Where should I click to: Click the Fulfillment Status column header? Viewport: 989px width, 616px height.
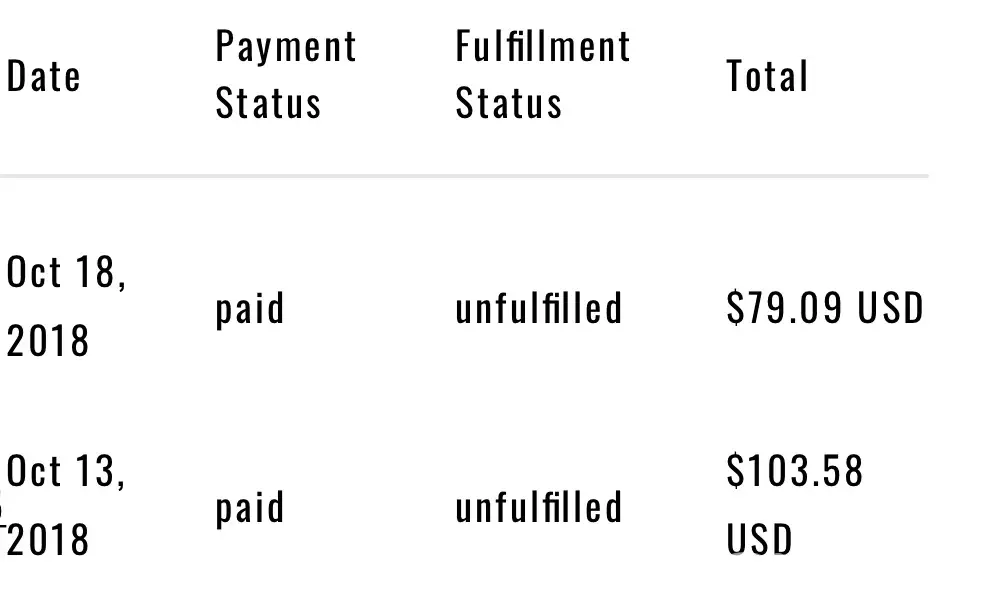coord(543,75)
